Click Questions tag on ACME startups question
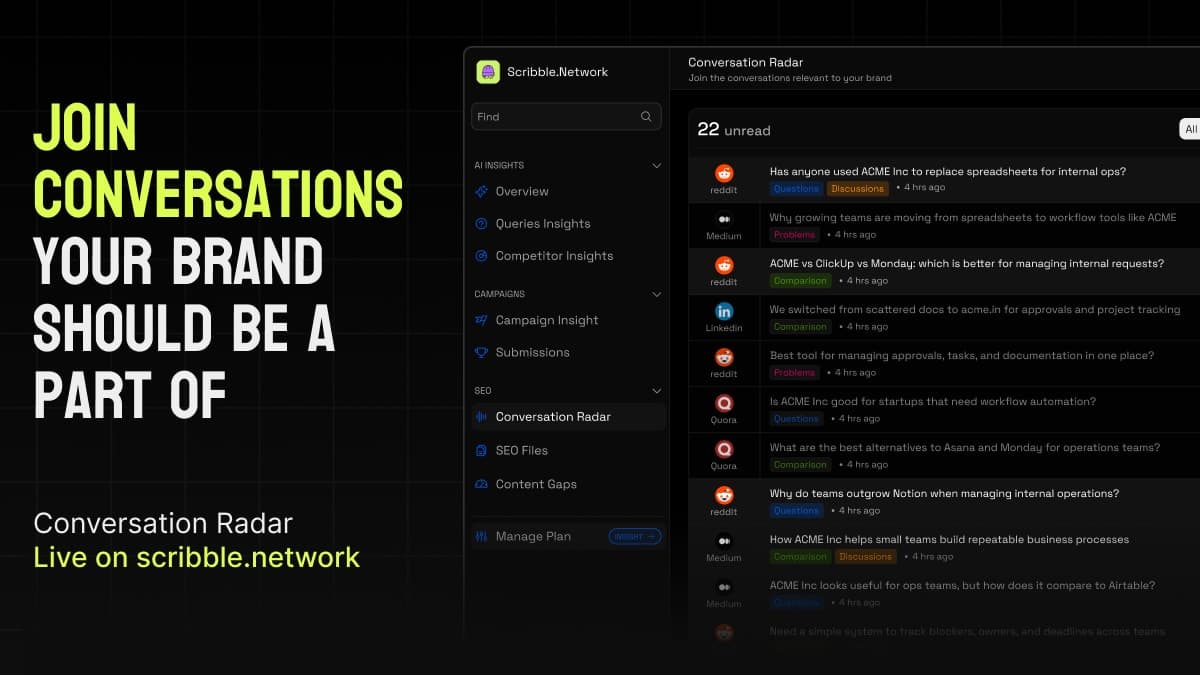The image size is (1200, 675). (796, 418)
